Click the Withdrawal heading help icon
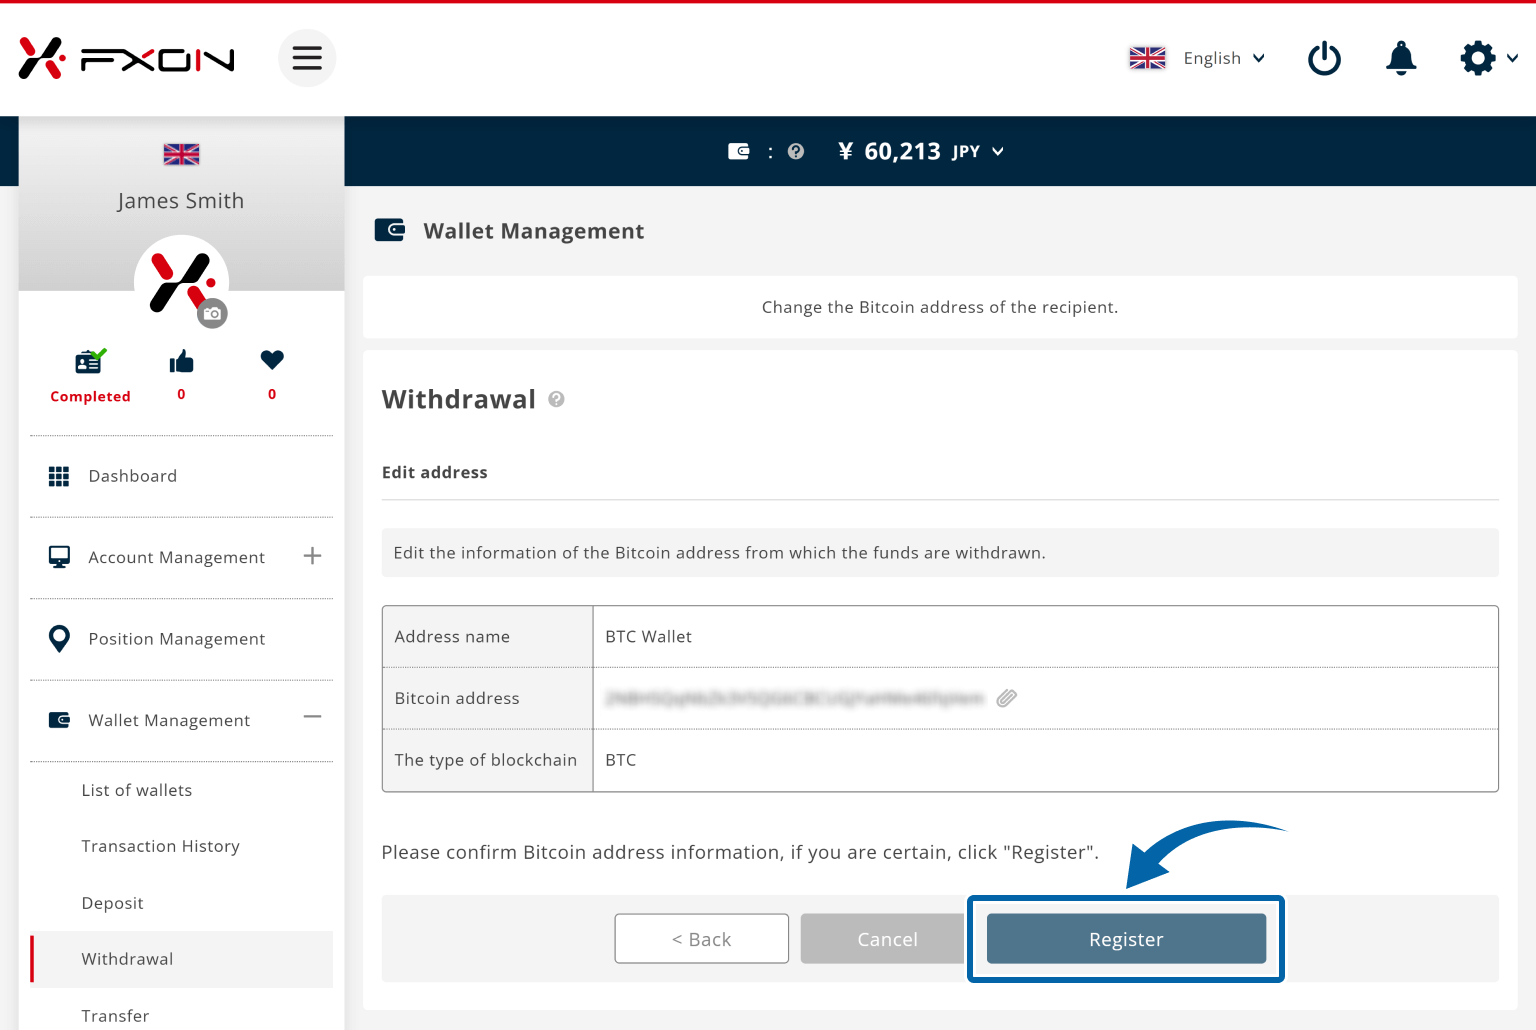The height and width of the screenshot is (1030, 1536). 557,399
